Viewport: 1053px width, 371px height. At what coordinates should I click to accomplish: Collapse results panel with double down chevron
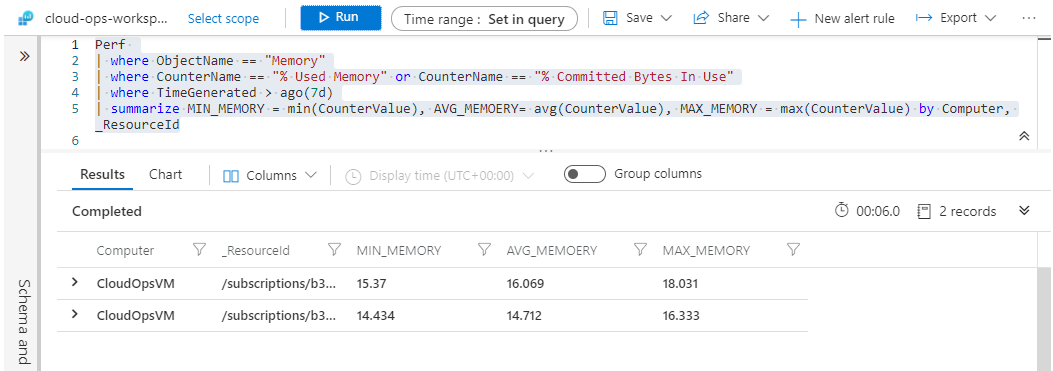coord(1024,210)
